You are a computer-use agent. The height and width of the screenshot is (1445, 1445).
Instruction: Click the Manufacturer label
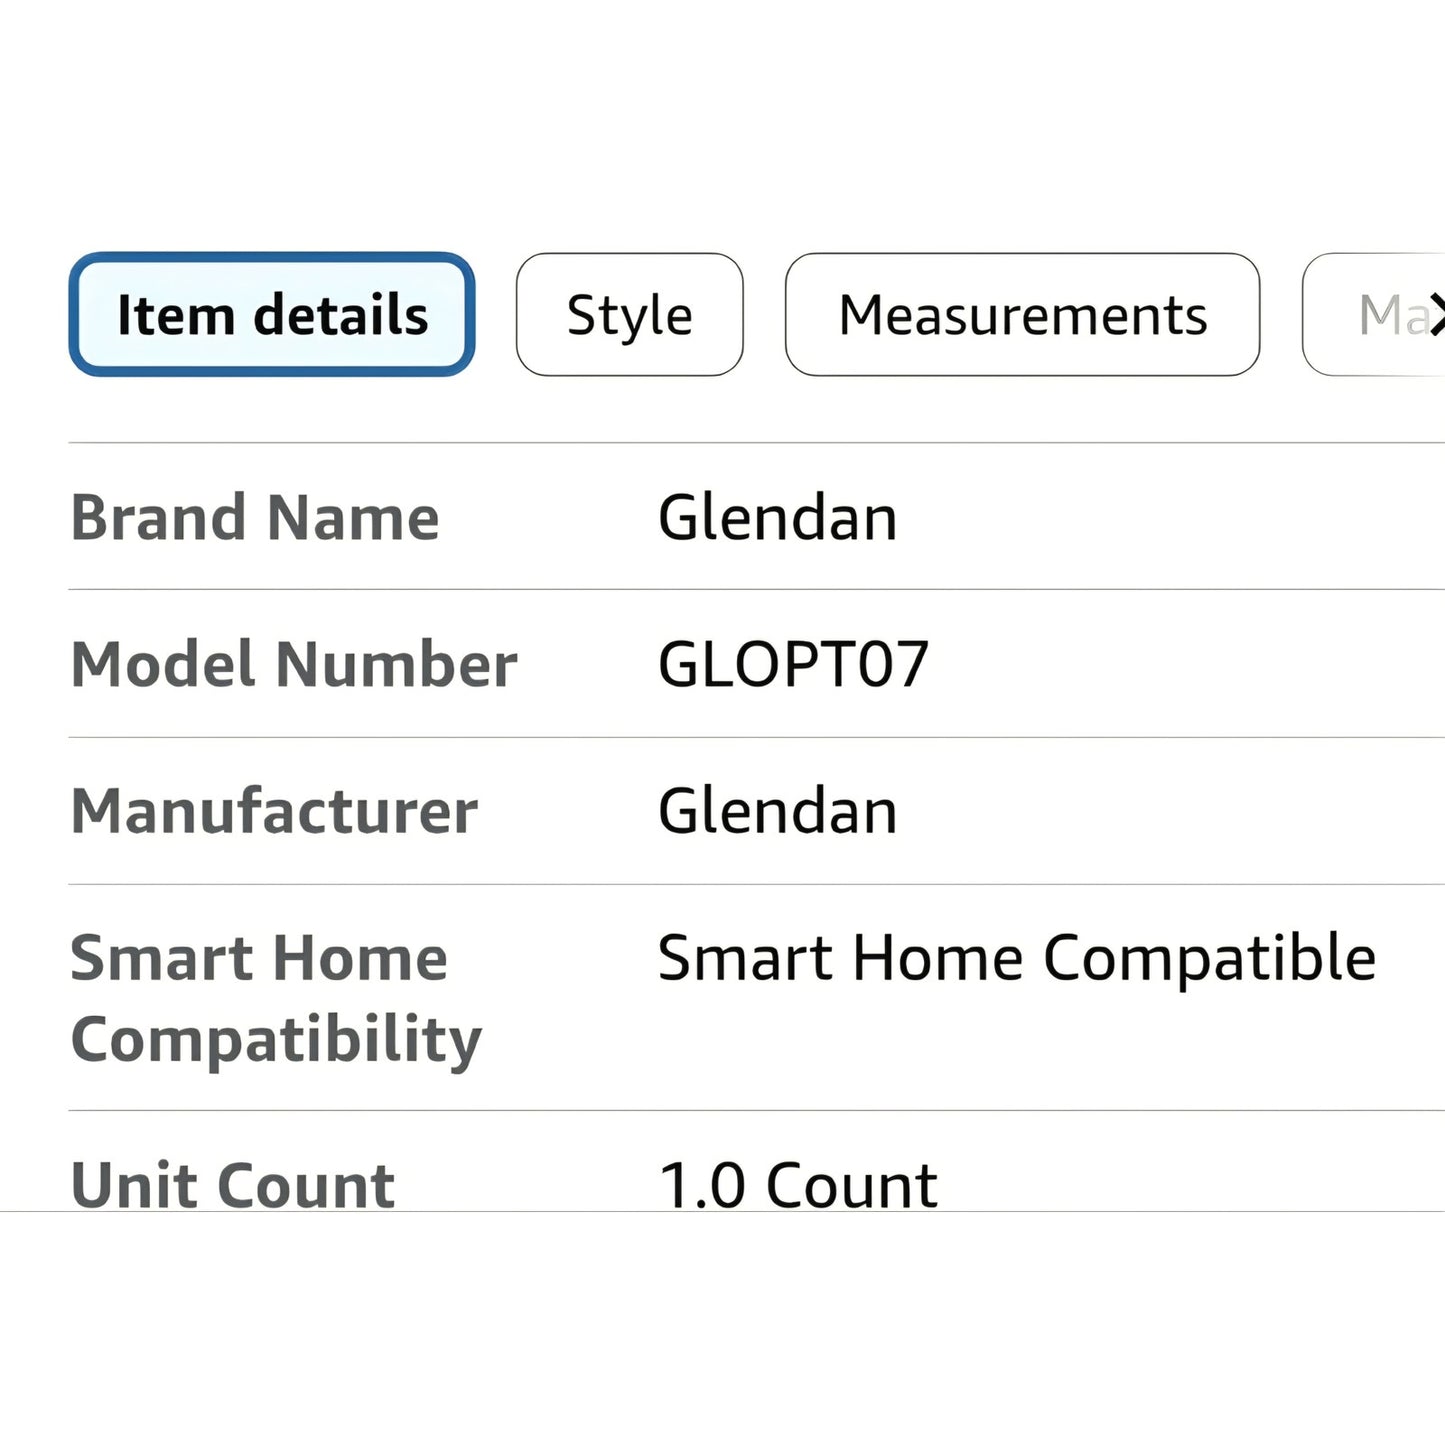tap(274, 811)
